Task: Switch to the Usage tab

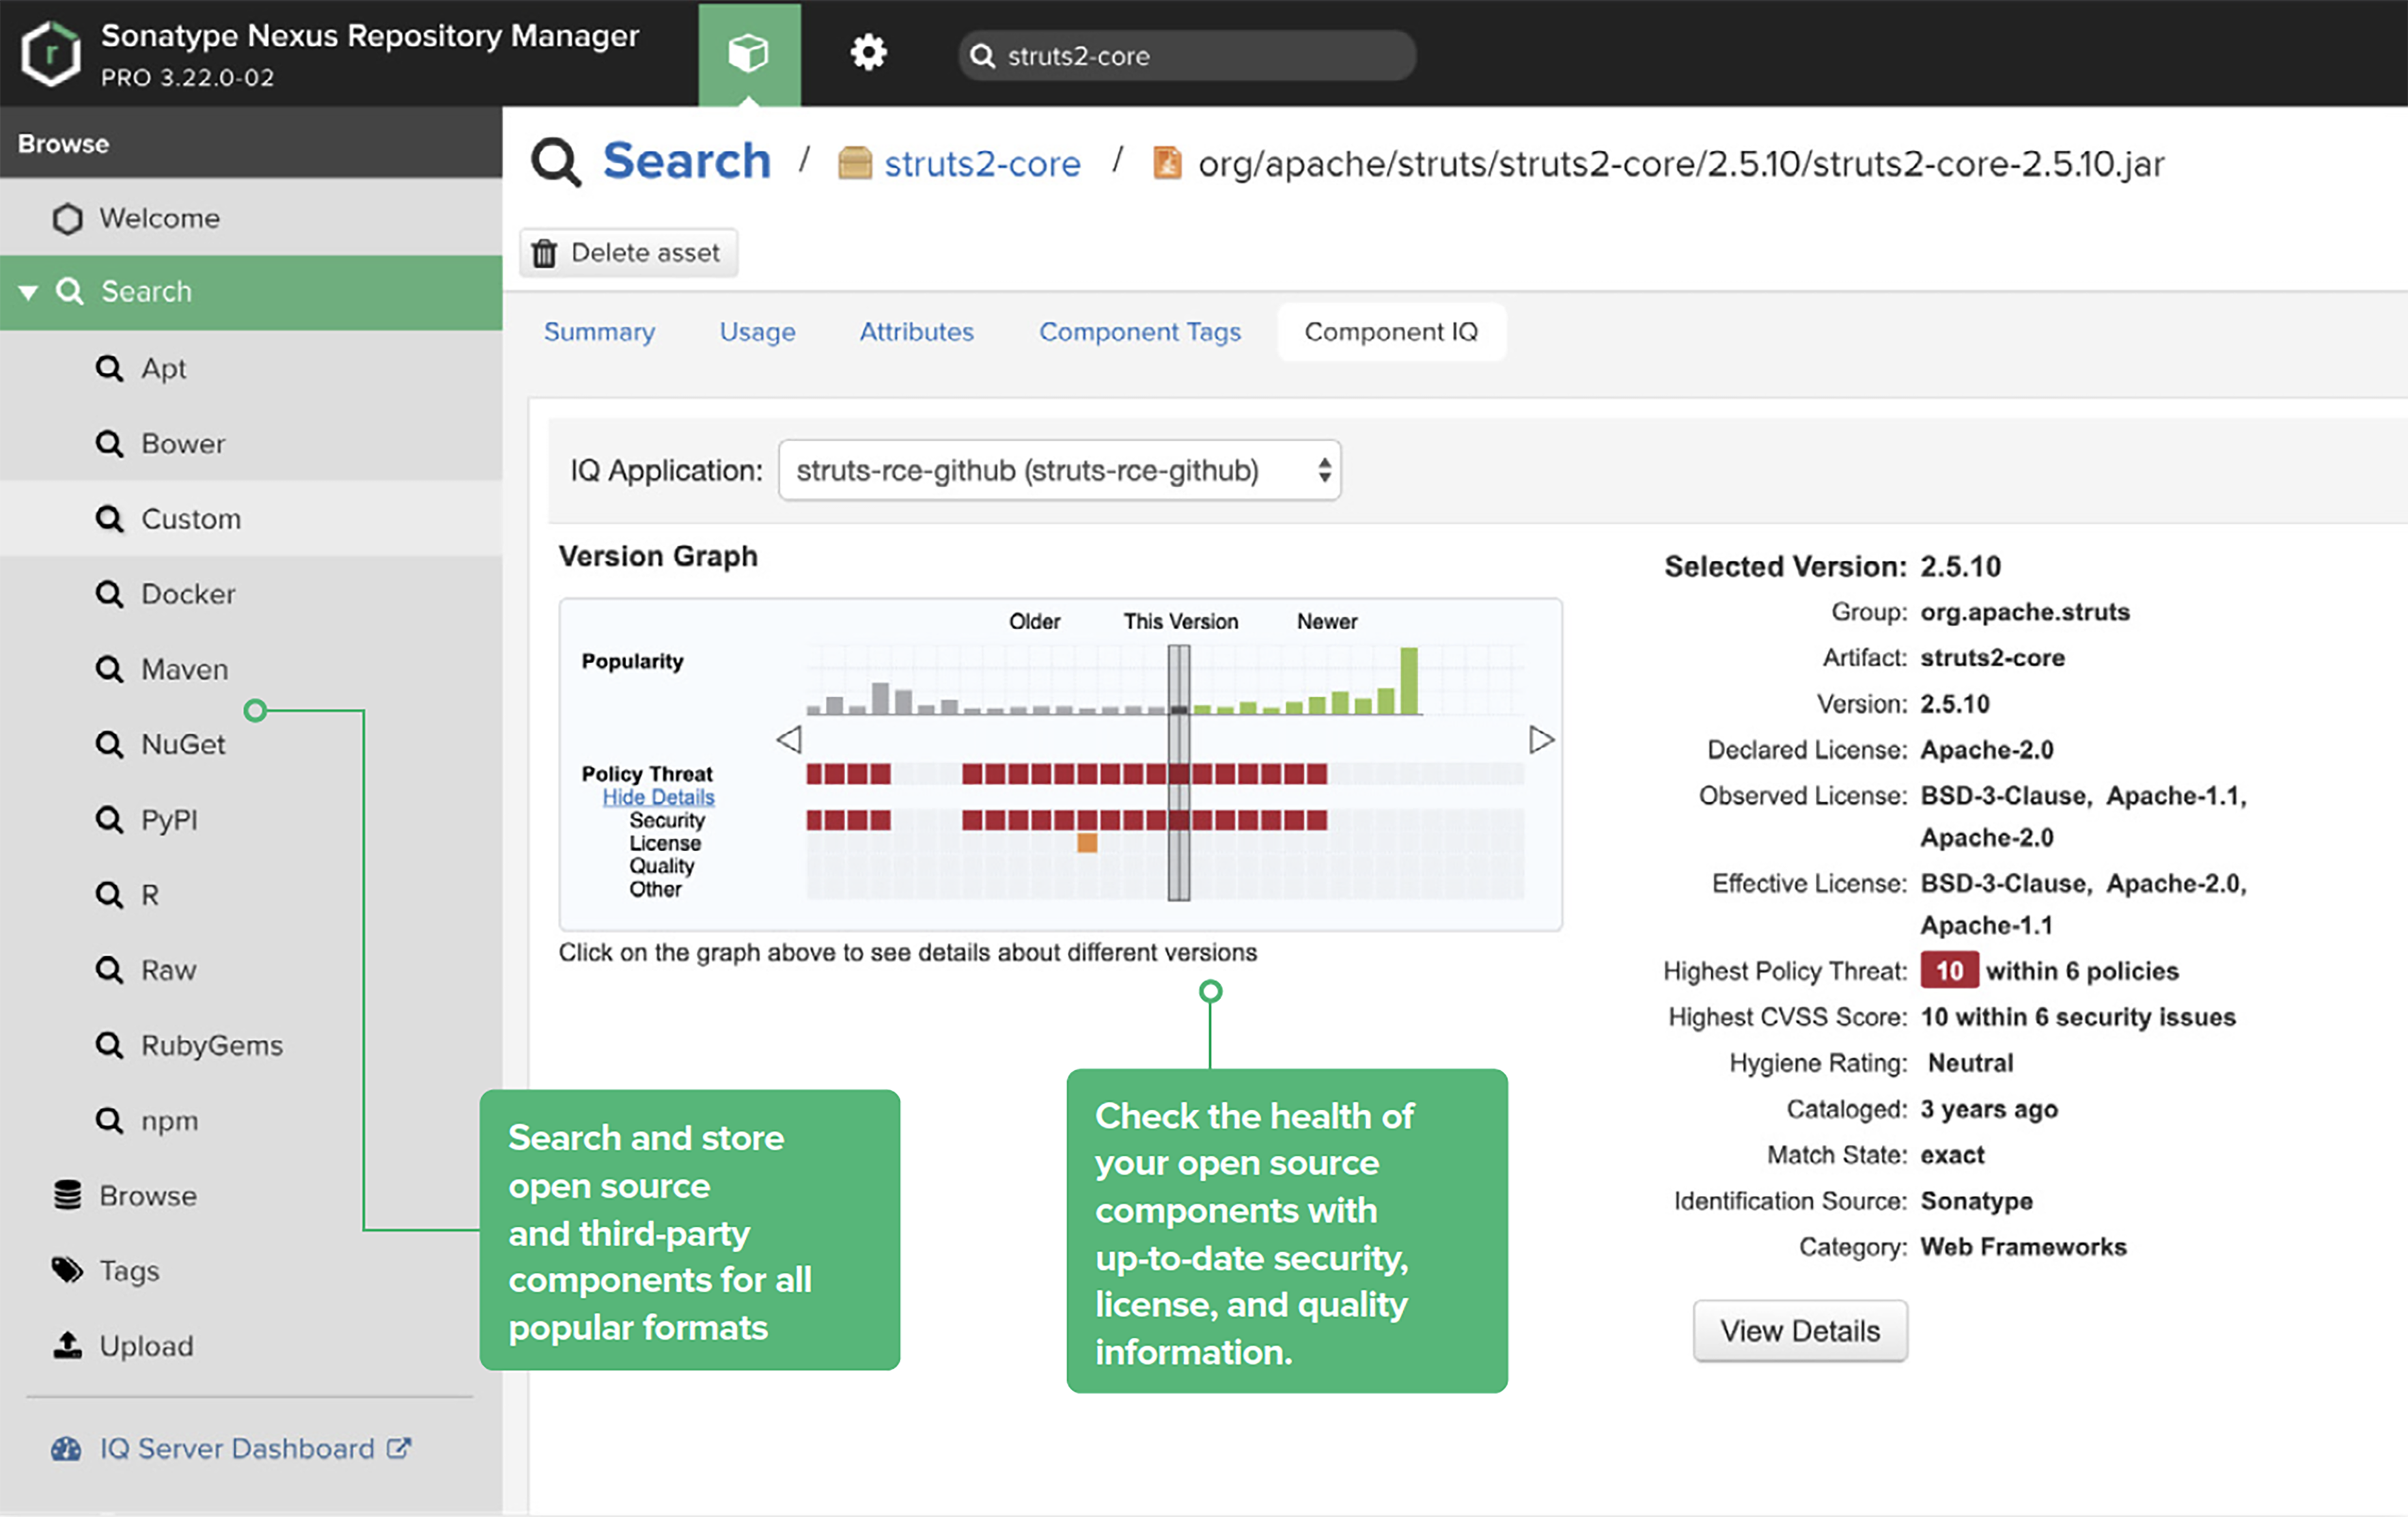Action: [757, 332]
